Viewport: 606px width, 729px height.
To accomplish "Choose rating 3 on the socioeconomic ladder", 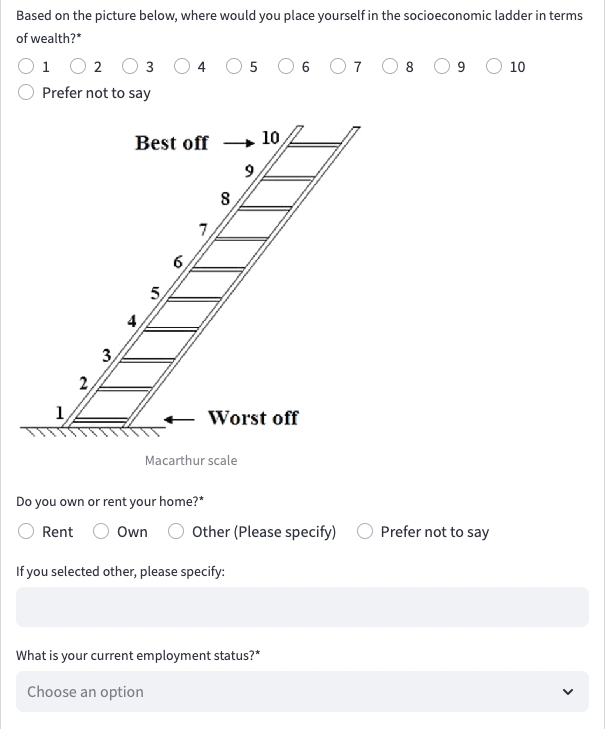I will click(x=131, y=67).
